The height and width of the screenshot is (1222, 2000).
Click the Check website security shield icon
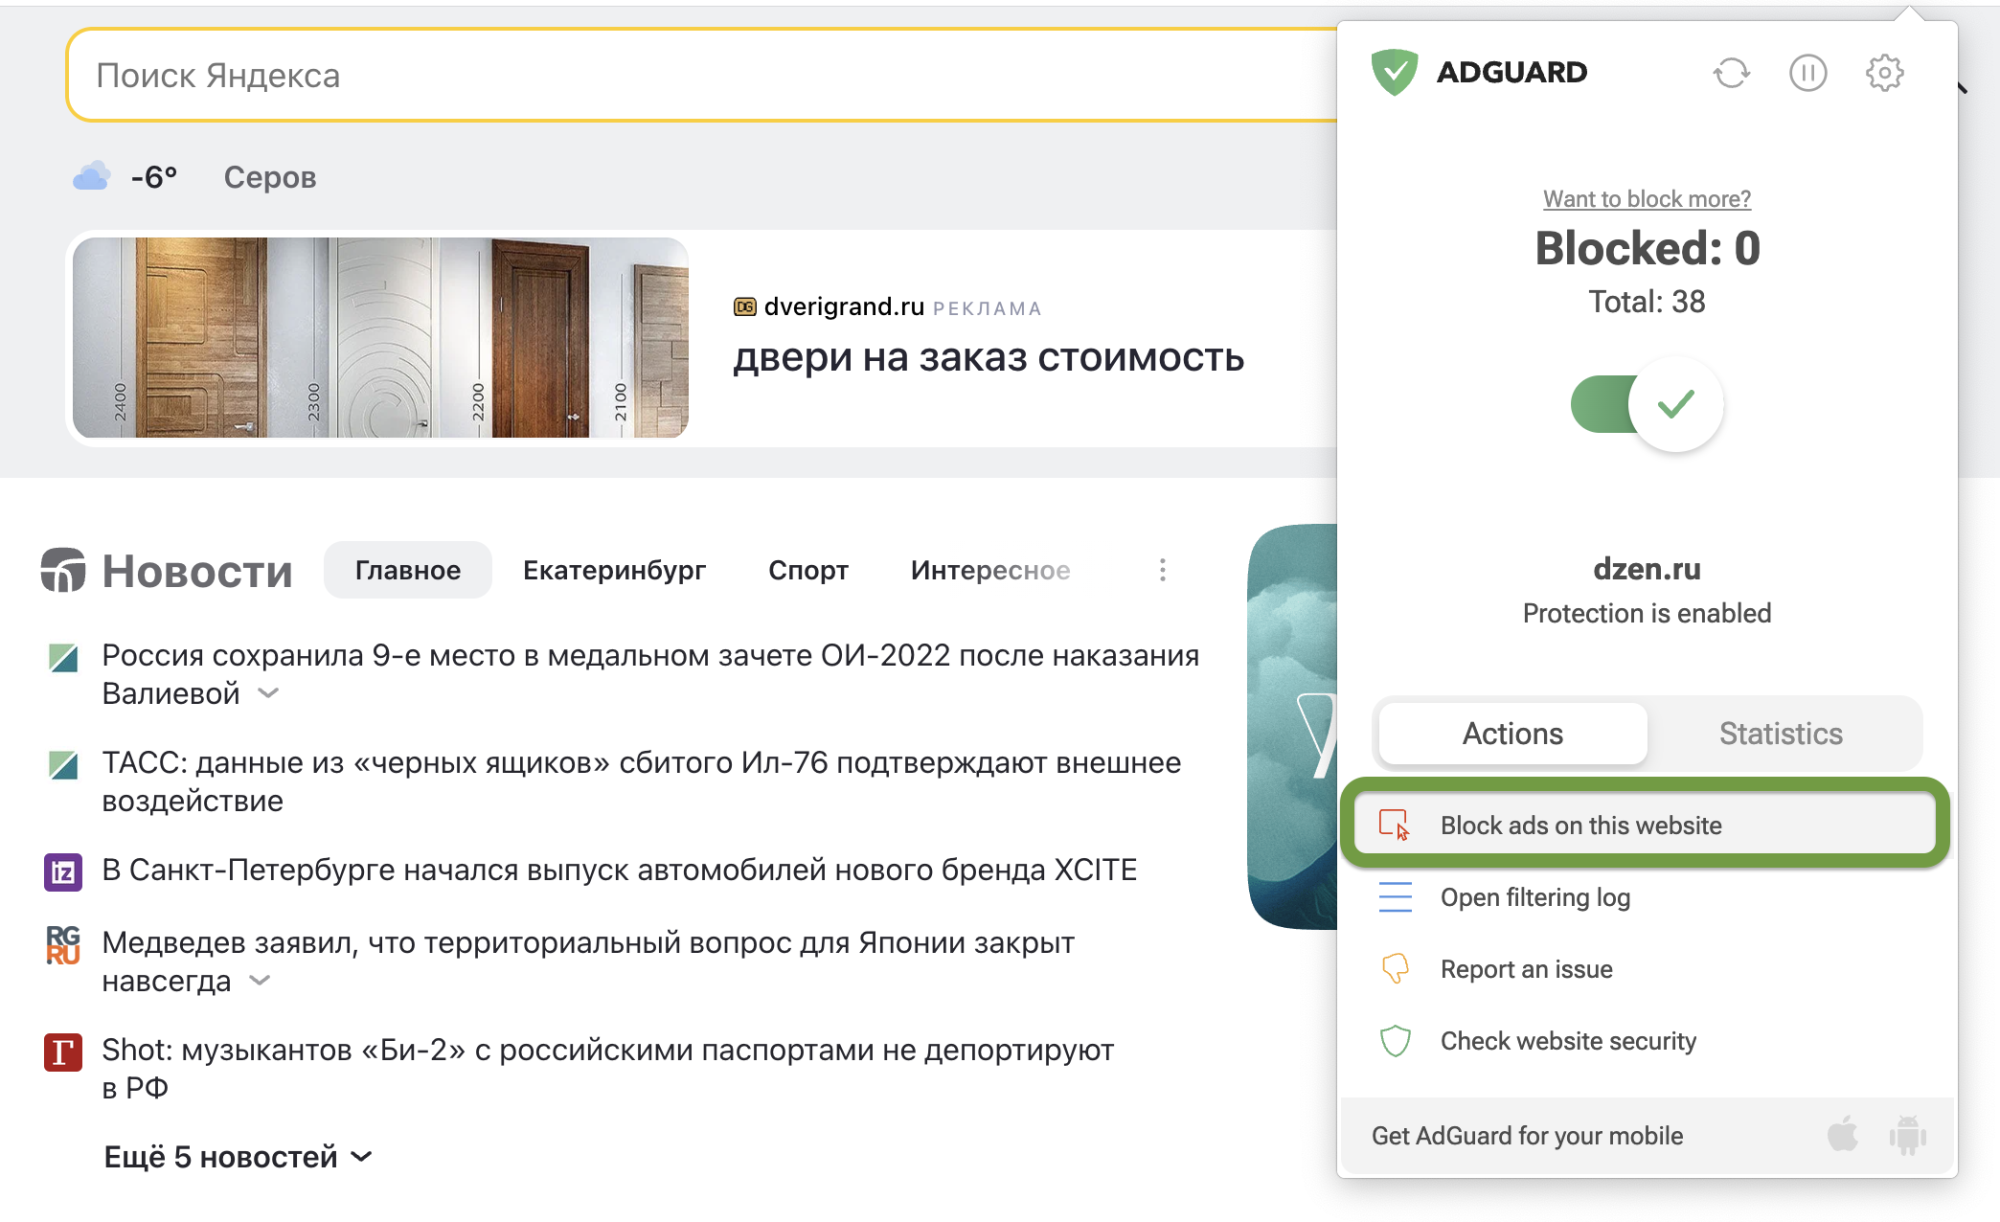1394,1040
